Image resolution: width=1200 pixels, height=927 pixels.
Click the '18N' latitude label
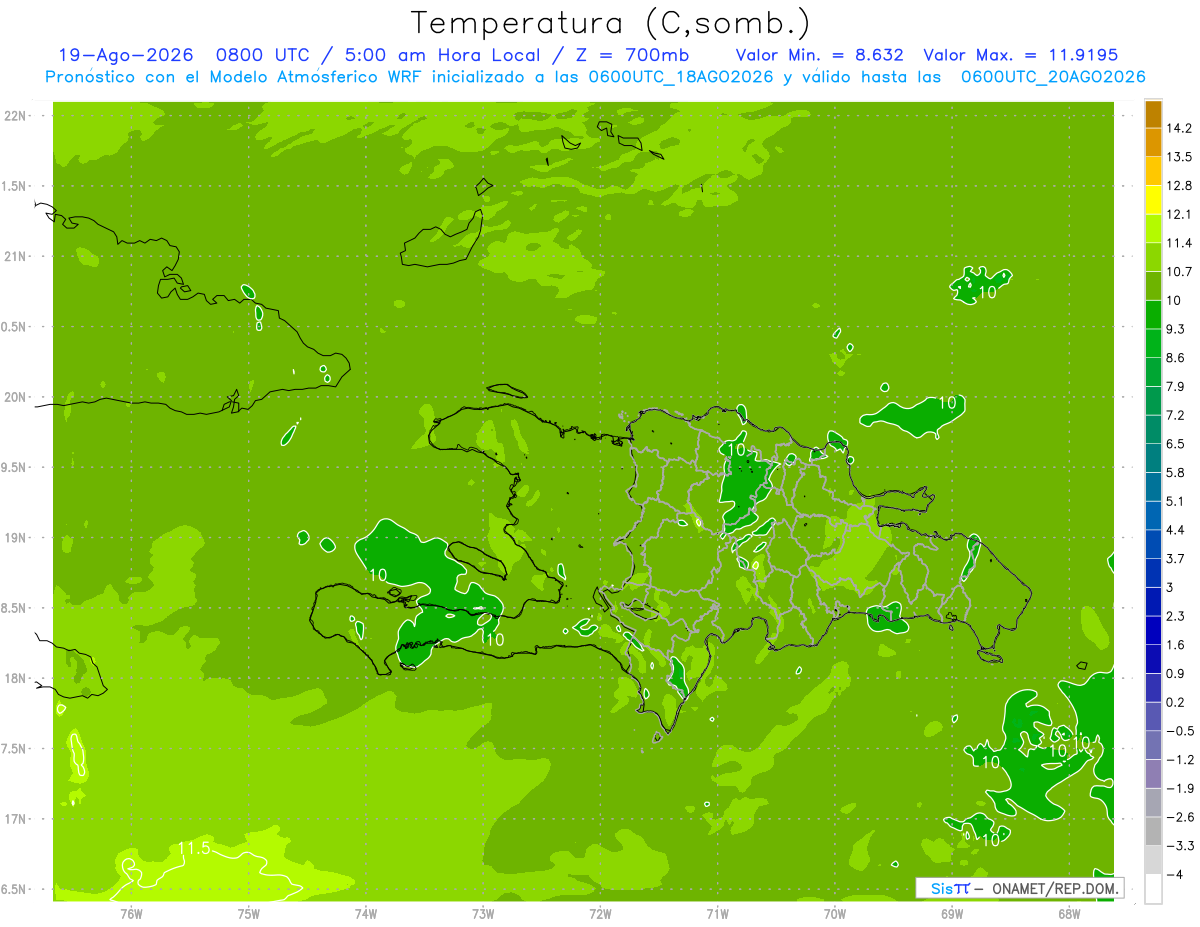click(x=15, y=678)
